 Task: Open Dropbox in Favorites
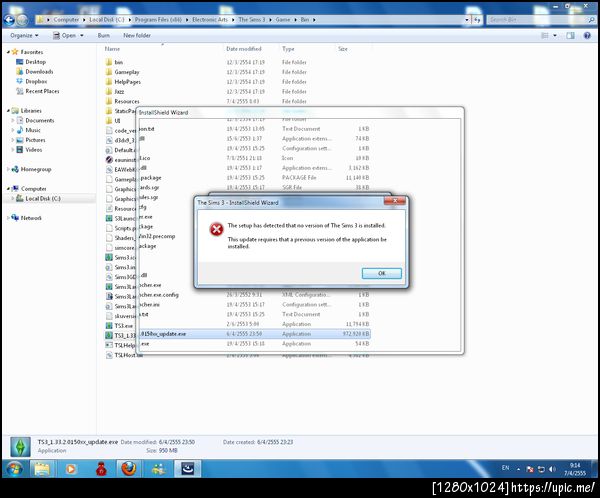point(36,81)
